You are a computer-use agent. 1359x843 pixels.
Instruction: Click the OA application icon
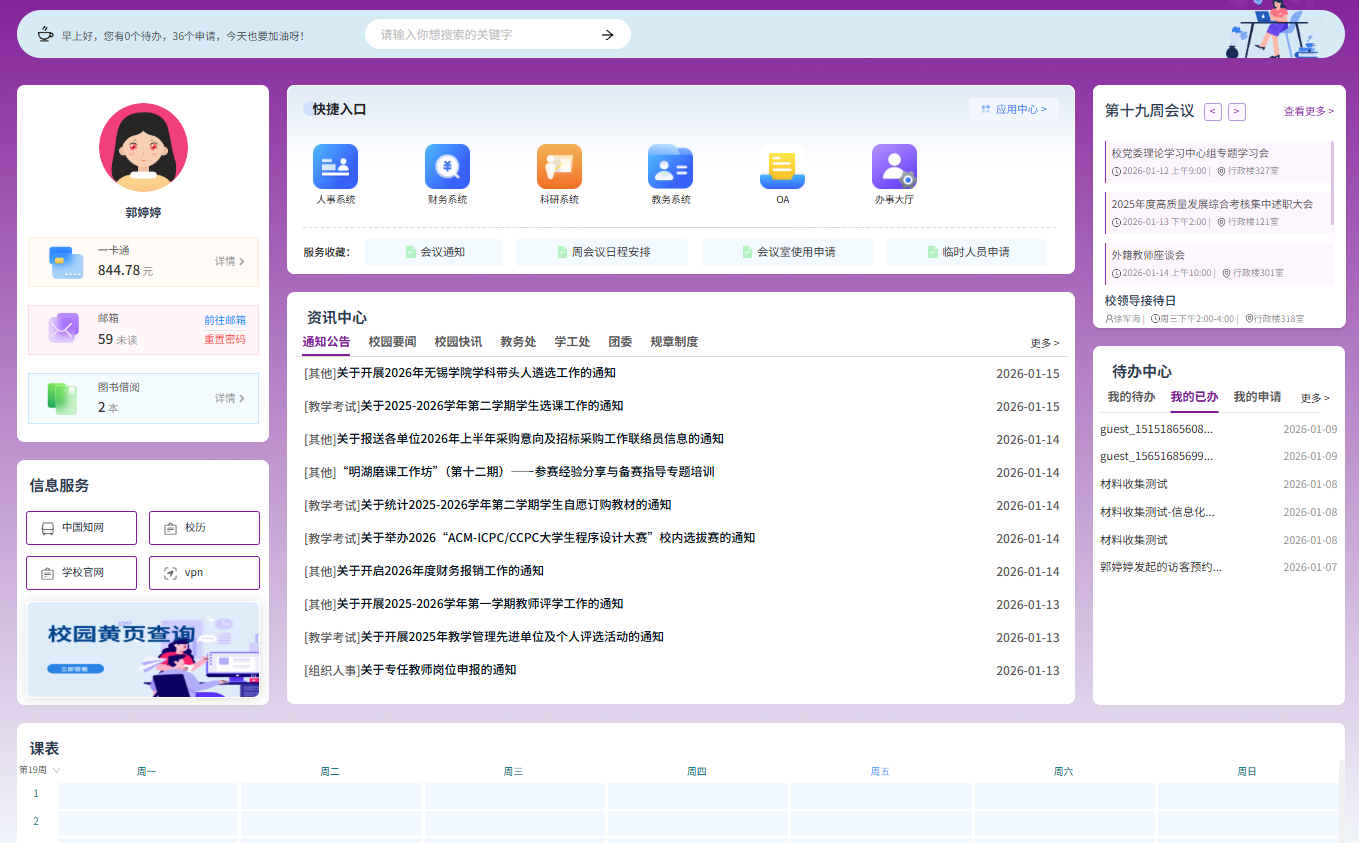pos(782,167)
